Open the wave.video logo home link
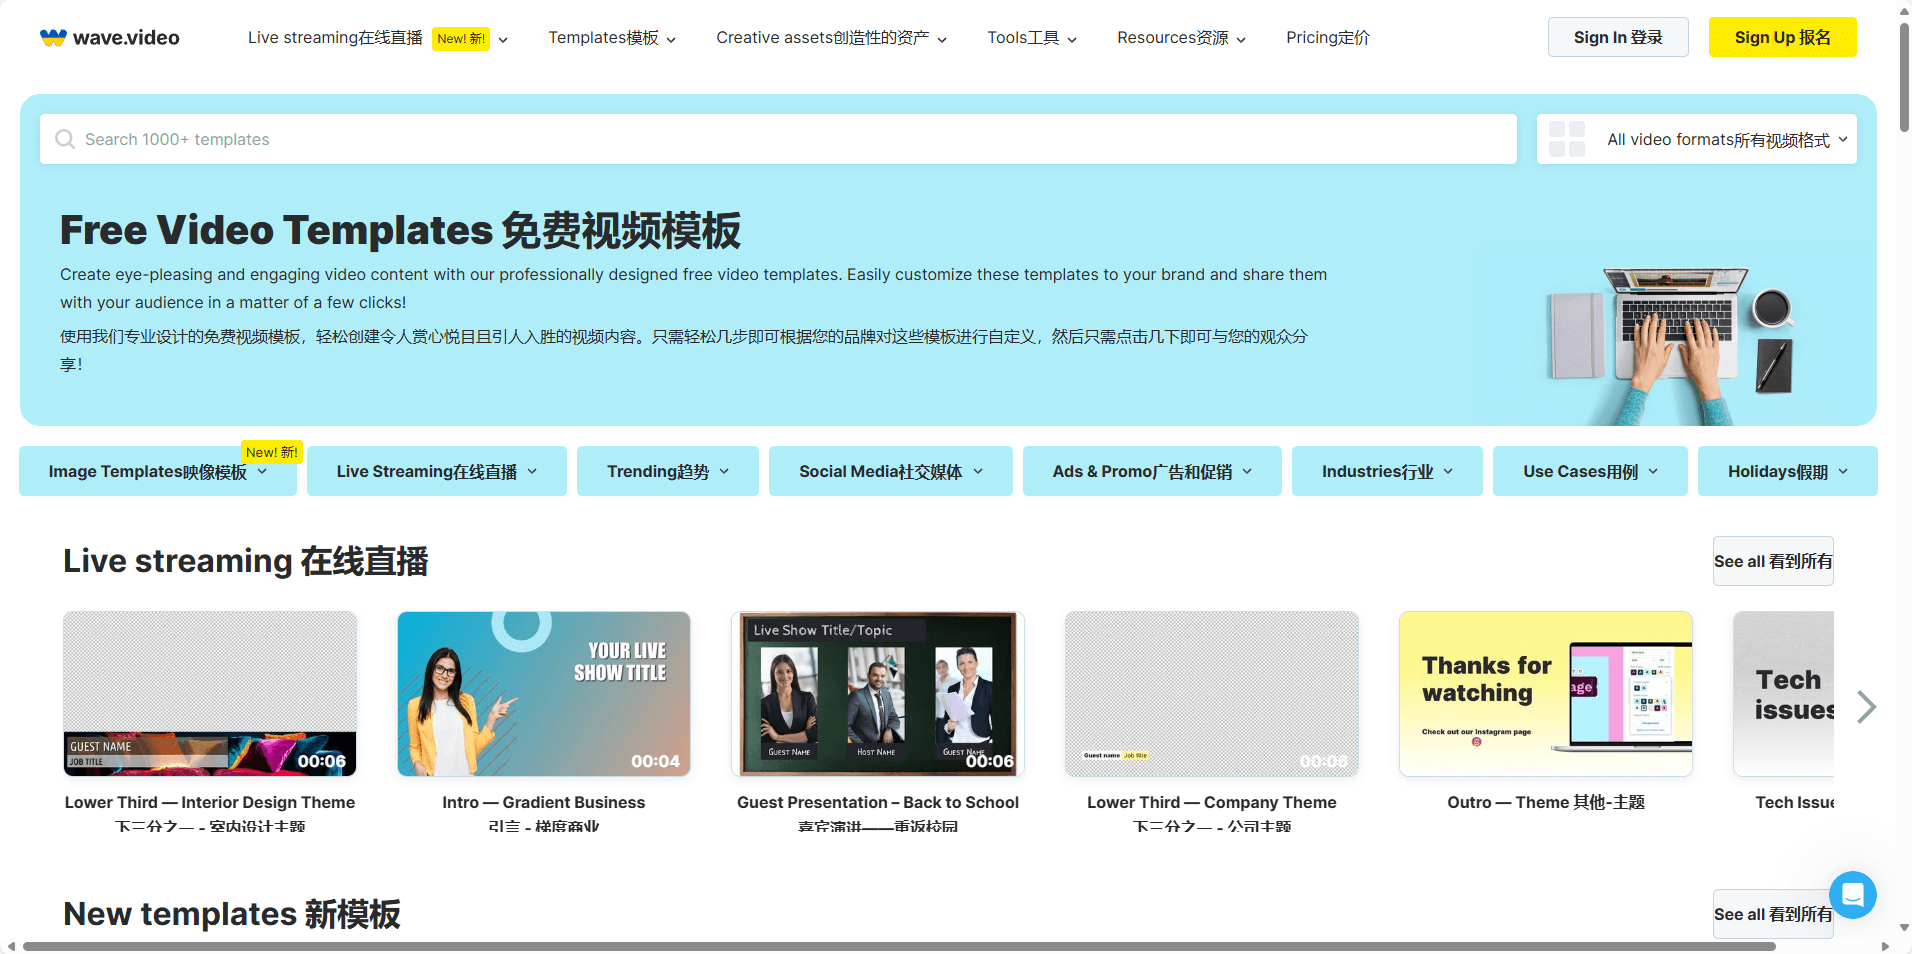The height and width of the screenshot is (954, 1912). (x=110, y=38)
